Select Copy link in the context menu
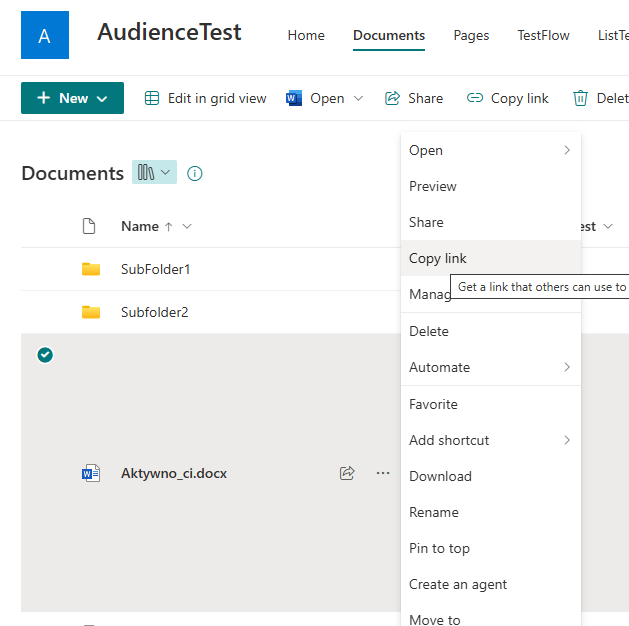The image size is (629, 626). [x=438, y=258]
